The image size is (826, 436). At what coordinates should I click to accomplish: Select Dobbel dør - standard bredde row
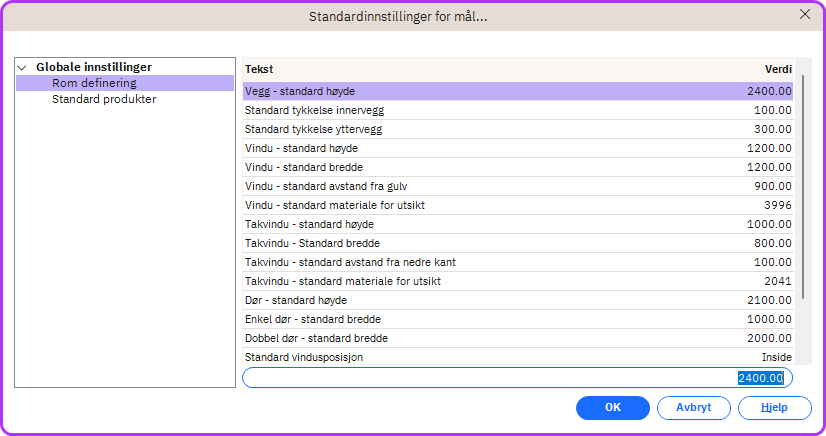518,338
